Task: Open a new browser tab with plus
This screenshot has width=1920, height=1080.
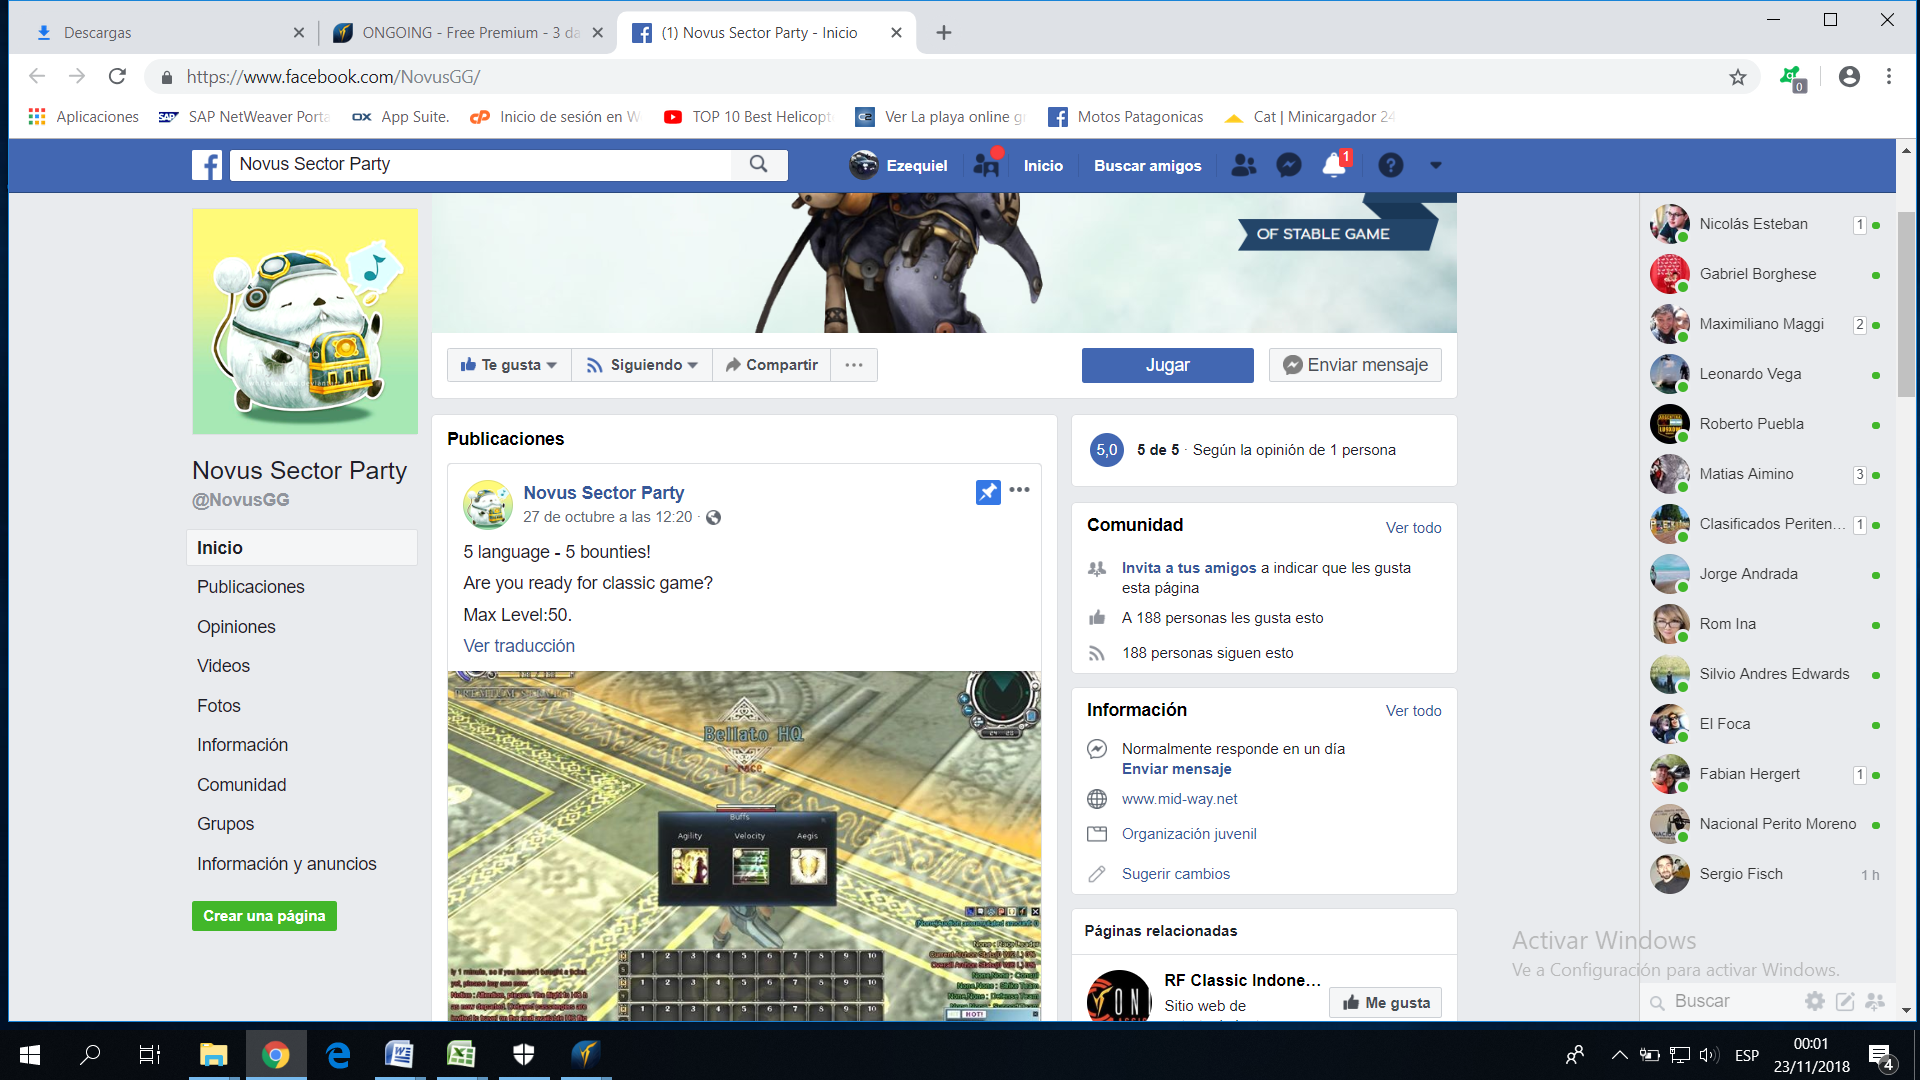Action: coord(943,33)
